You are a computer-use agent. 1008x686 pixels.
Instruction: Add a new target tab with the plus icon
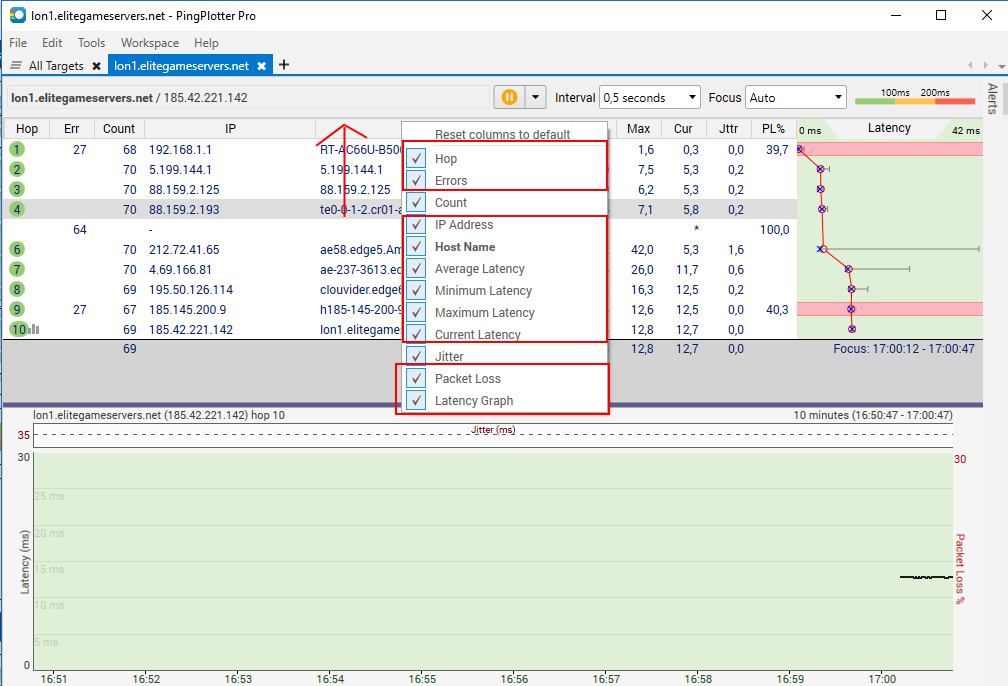pos(285,64)
